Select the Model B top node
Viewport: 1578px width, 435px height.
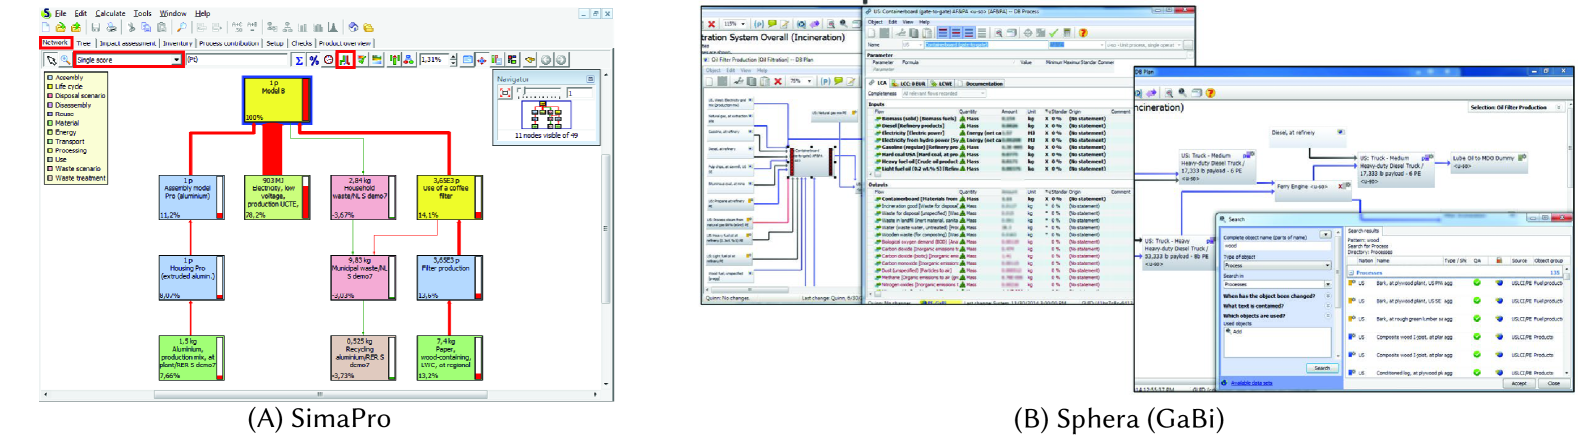click(x=273, y=99)
